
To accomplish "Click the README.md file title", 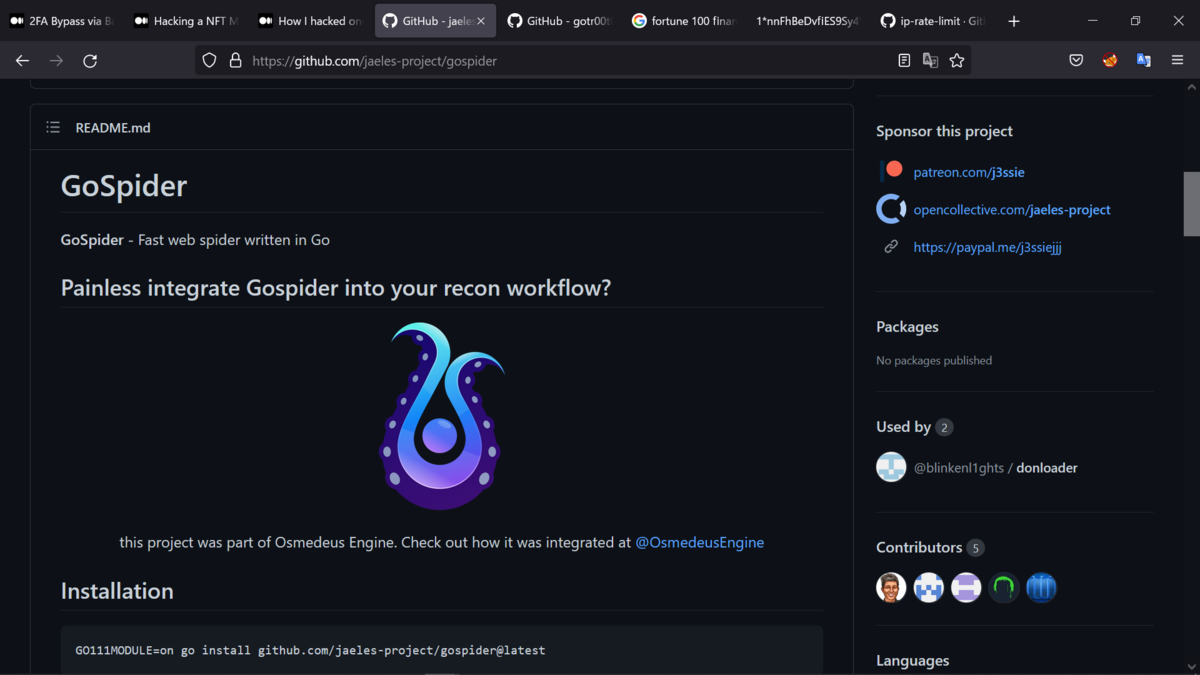I will coord(113,127).
